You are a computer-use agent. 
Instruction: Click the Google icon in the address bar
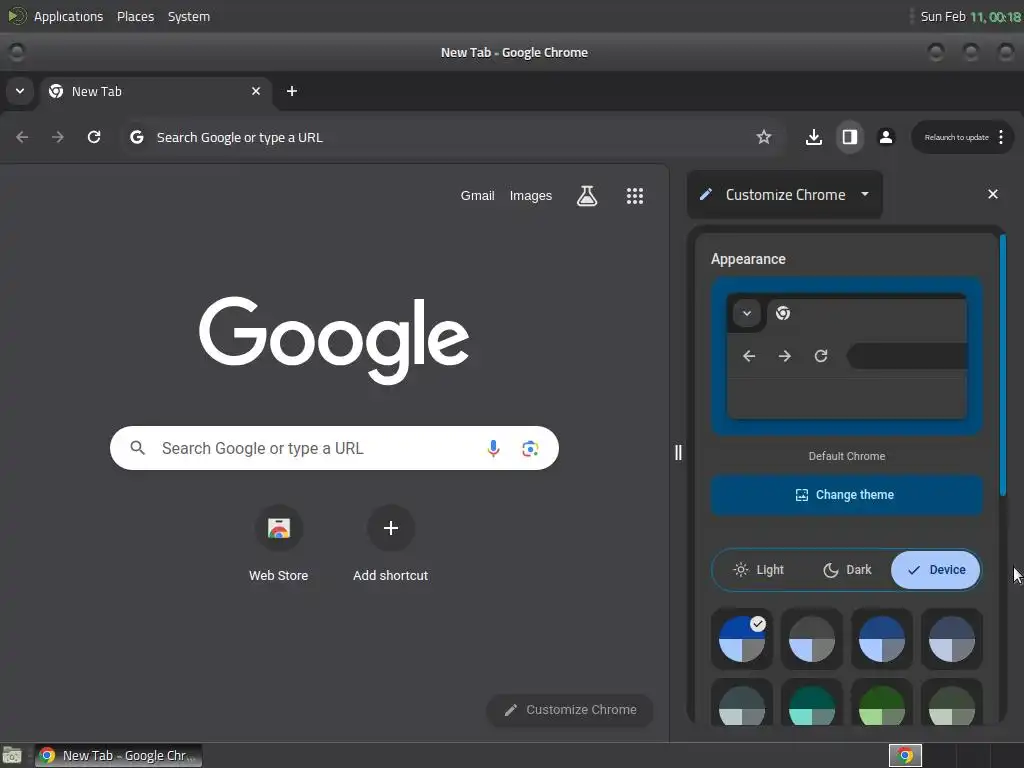click(x=136, y=137)
